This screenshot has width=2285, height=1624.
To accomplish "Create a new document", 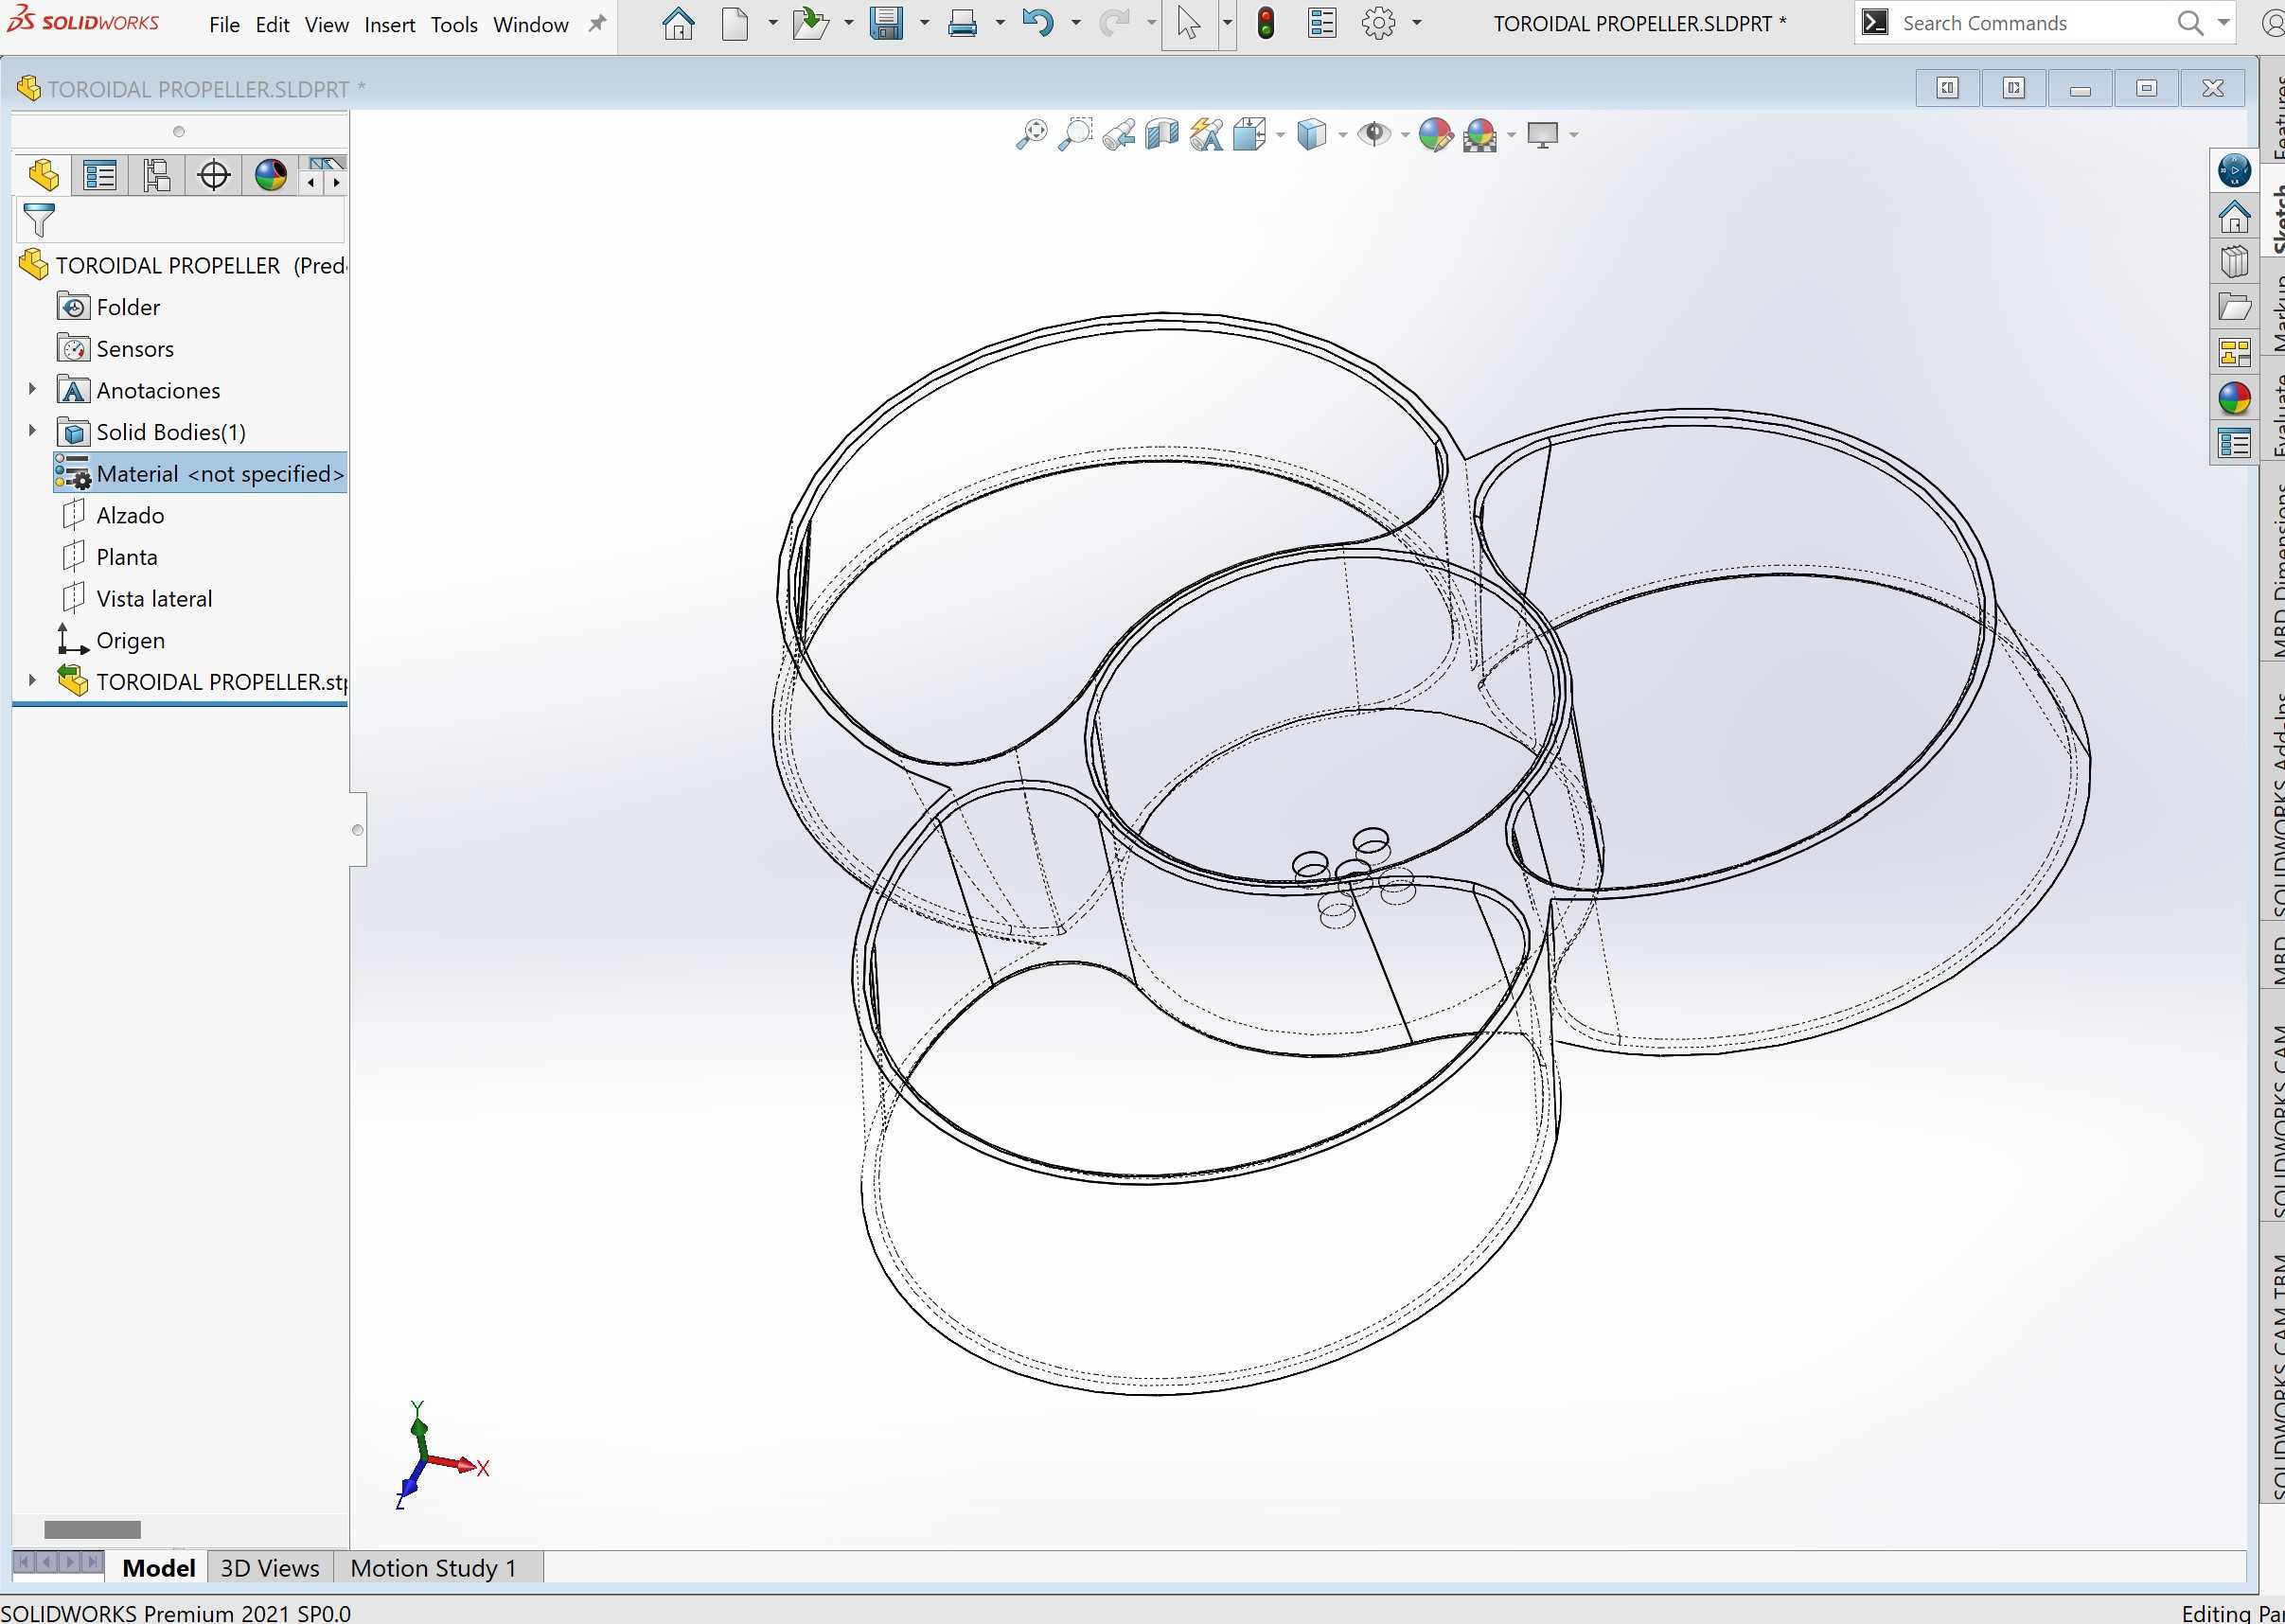I will [x=735, y=23].
